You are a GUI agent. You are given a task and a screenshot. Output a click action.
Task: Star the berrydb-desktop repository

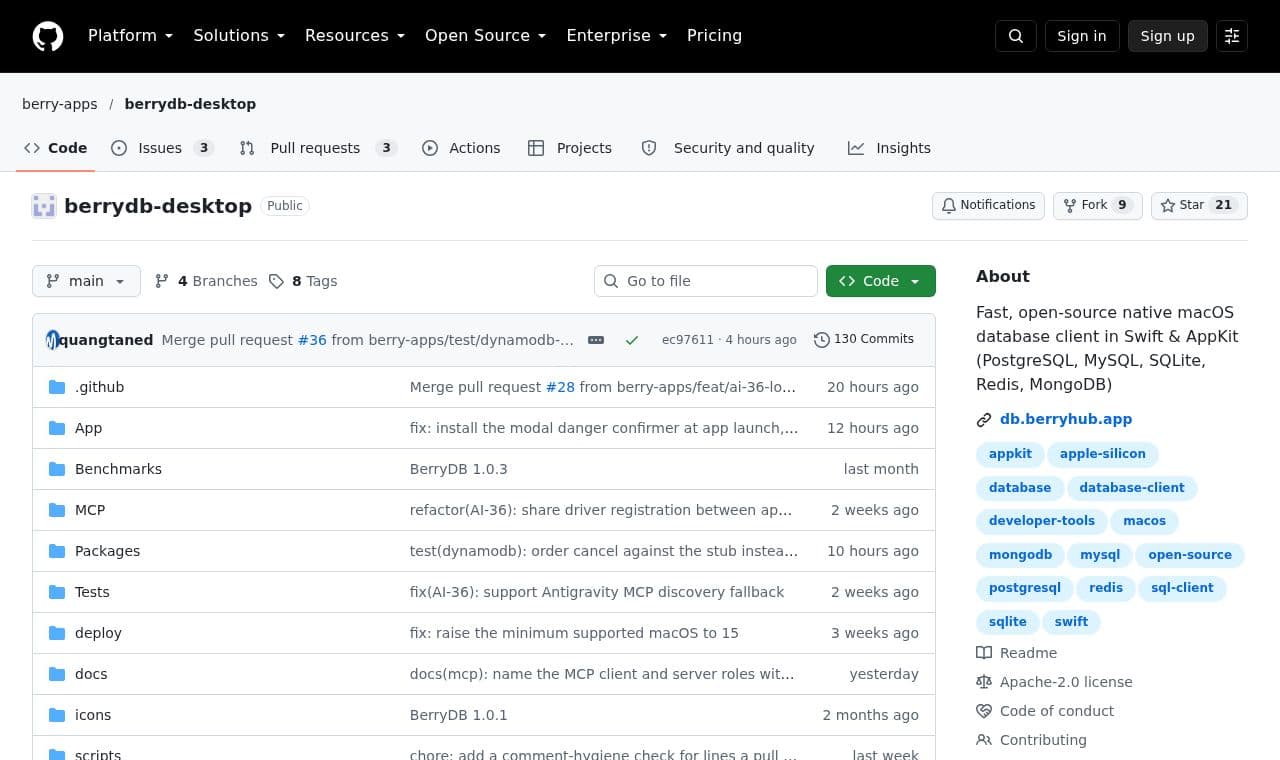pos(1199,205)
